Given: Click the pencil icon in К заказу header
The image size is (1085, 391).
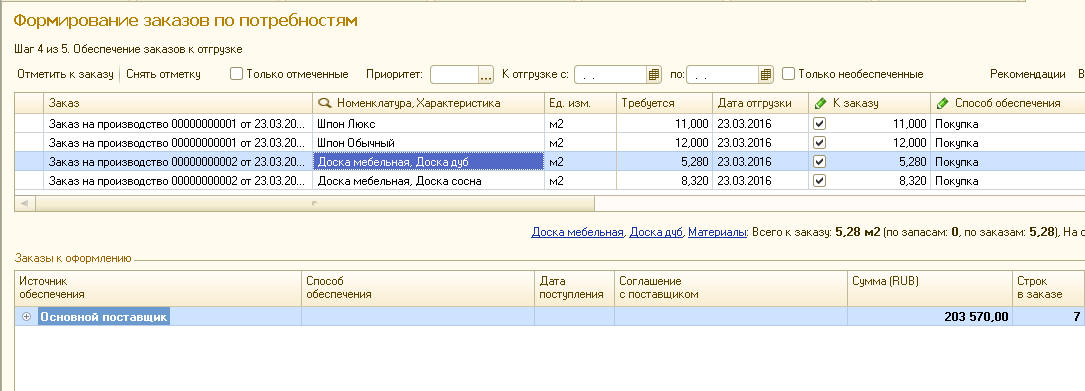Looking at the screenshot, I should point(820,103).
